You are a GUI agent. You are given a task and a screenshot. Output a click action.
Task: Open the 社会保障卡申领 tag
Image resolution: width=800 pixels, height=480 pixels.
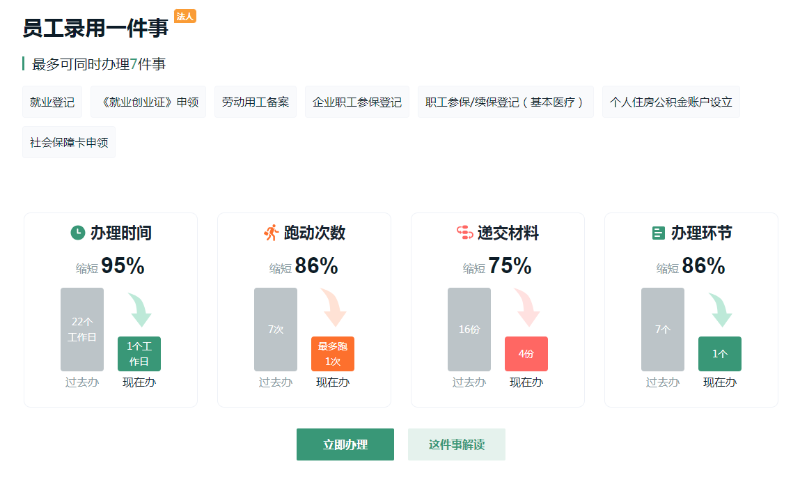69,142
